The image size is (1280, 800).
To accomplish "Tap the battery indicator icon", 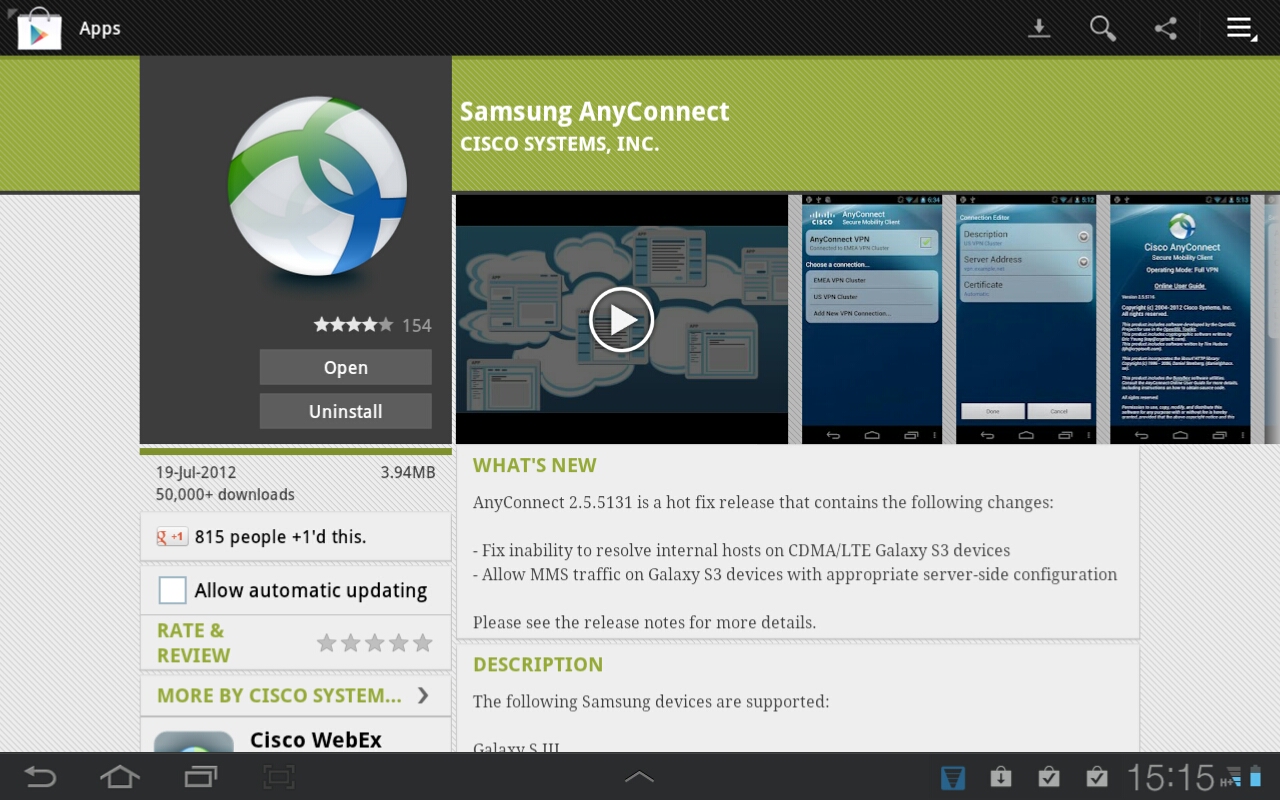I will [x=1255, y=776].
